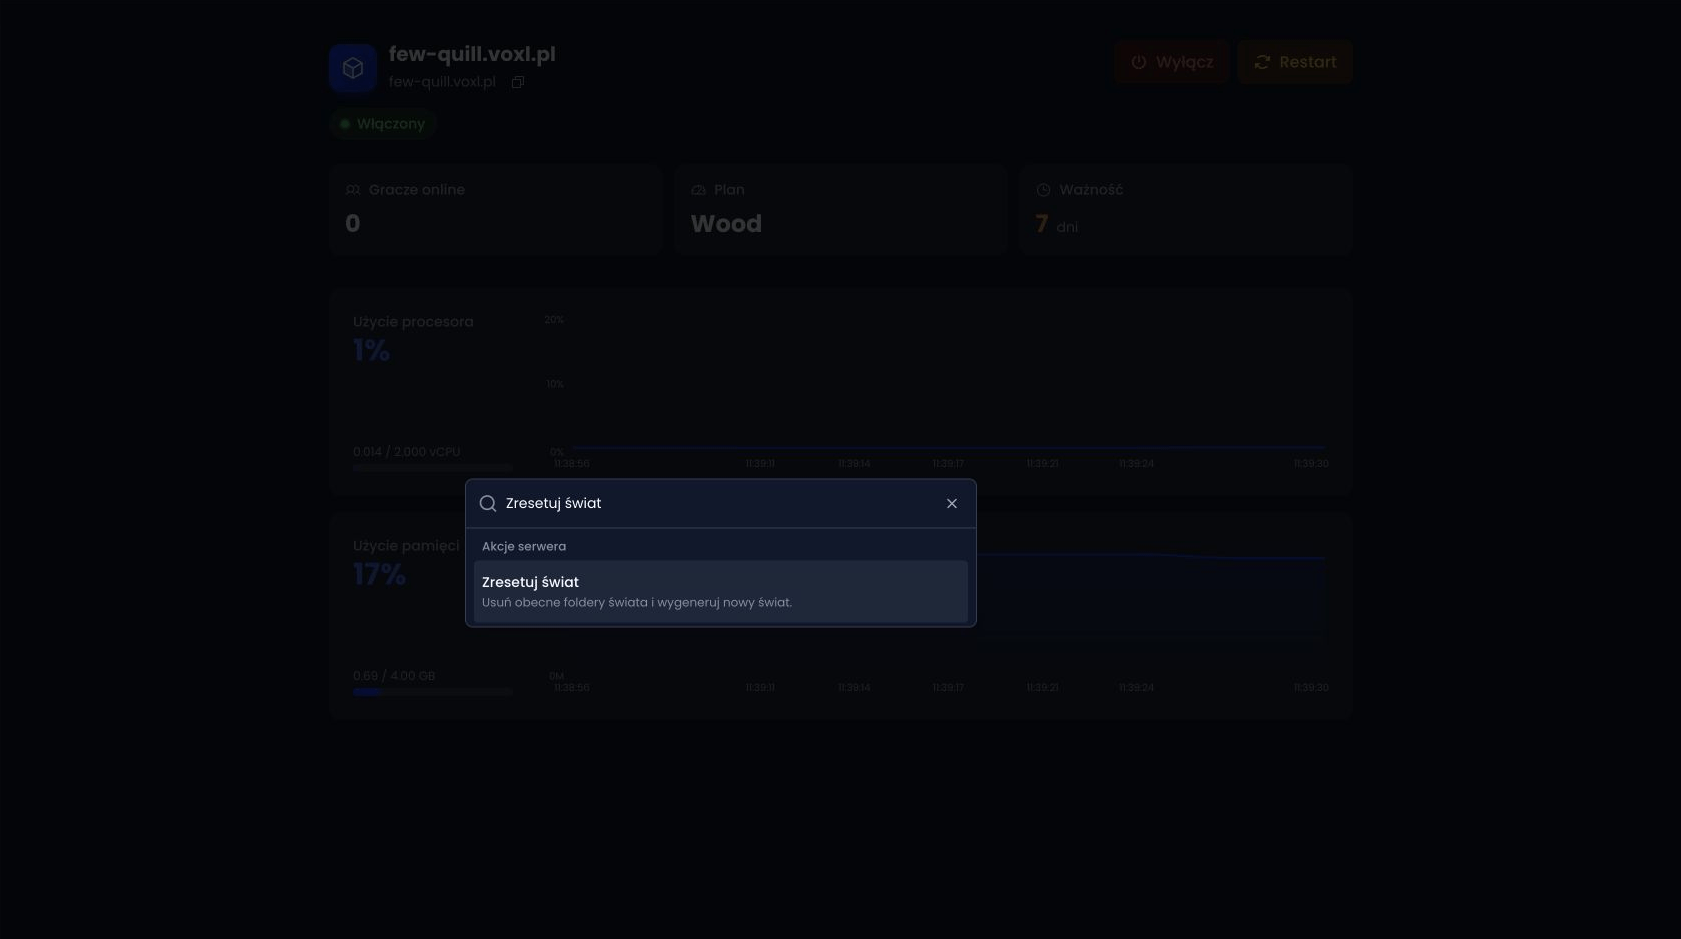
Task: Click the 'Użycie pamięci' 17% value
Action: pos(379,574)
